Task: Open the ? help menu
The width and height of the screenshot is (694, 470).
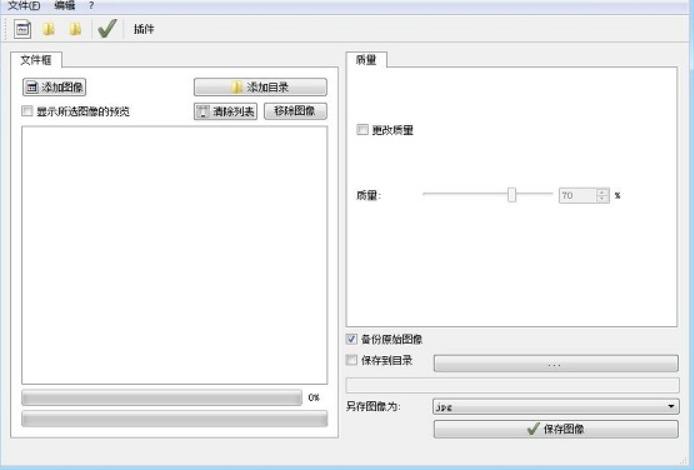Action: [x=91, y=6]
